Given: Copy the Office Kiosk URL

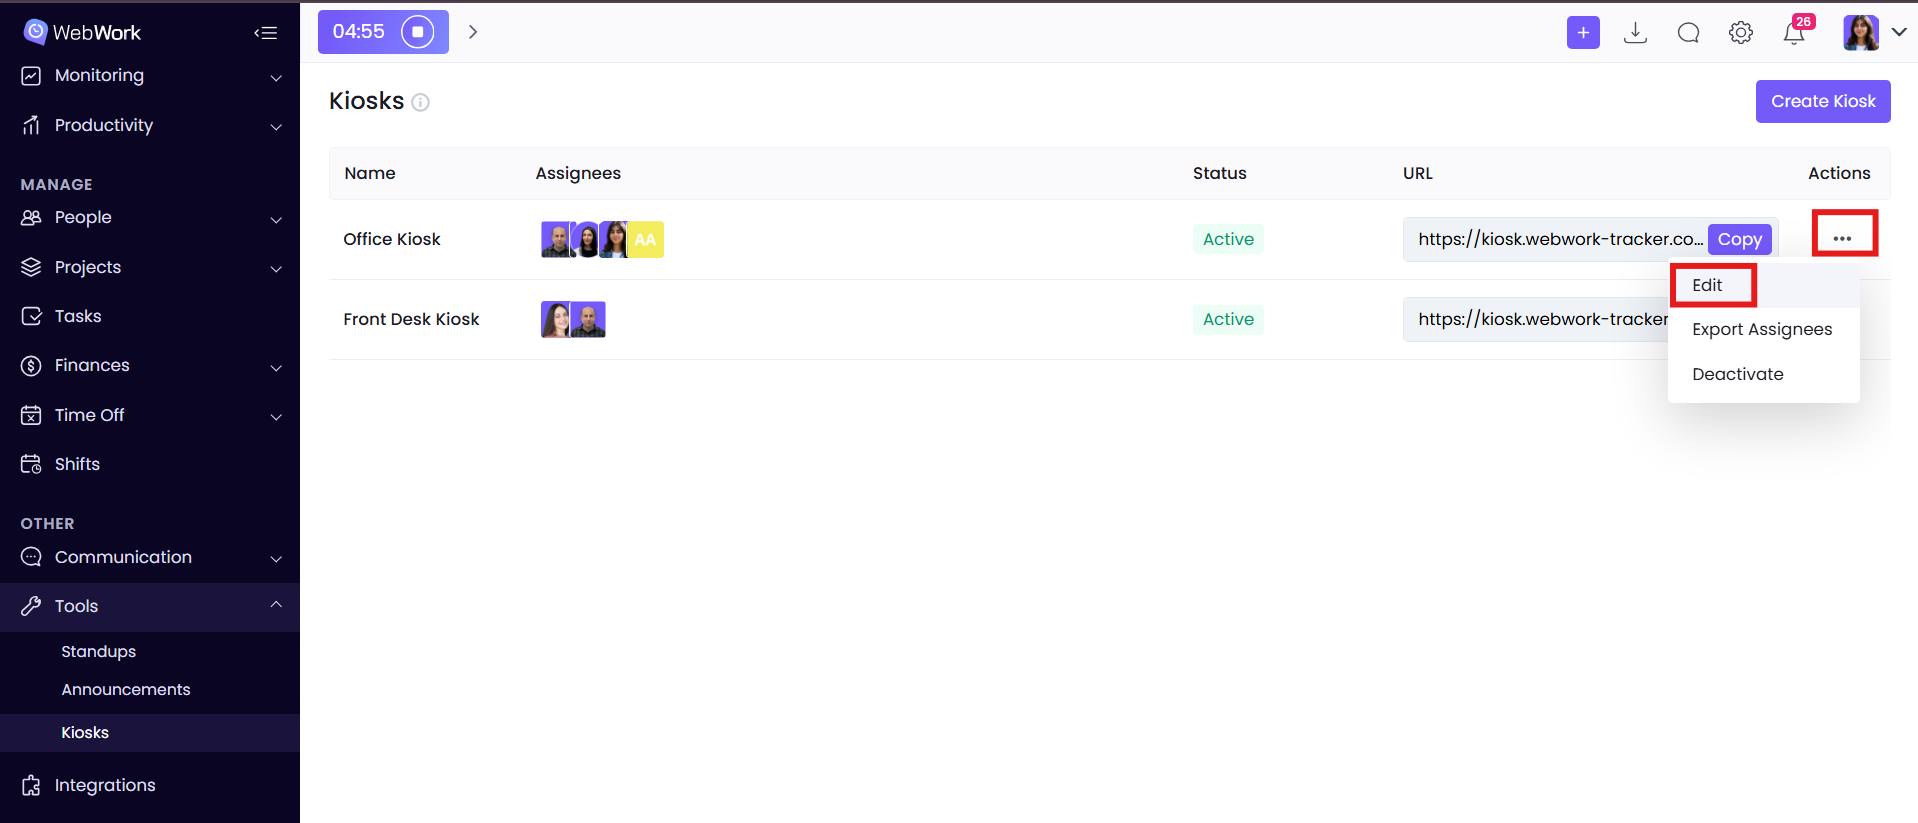Looking at the screenshot, I should (1739, 239).
